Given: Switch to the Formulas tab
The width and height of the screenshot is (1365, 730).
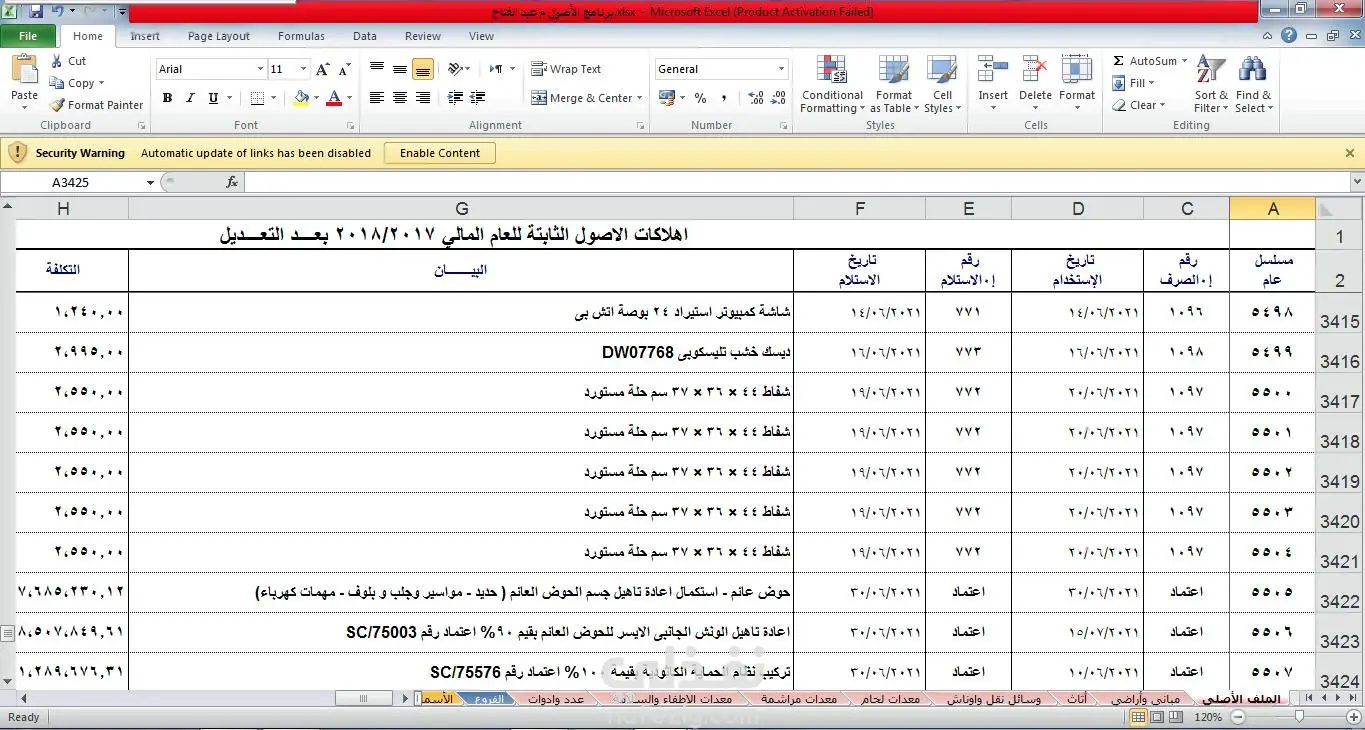Looking at the screenshot, I should click(301, 36).
